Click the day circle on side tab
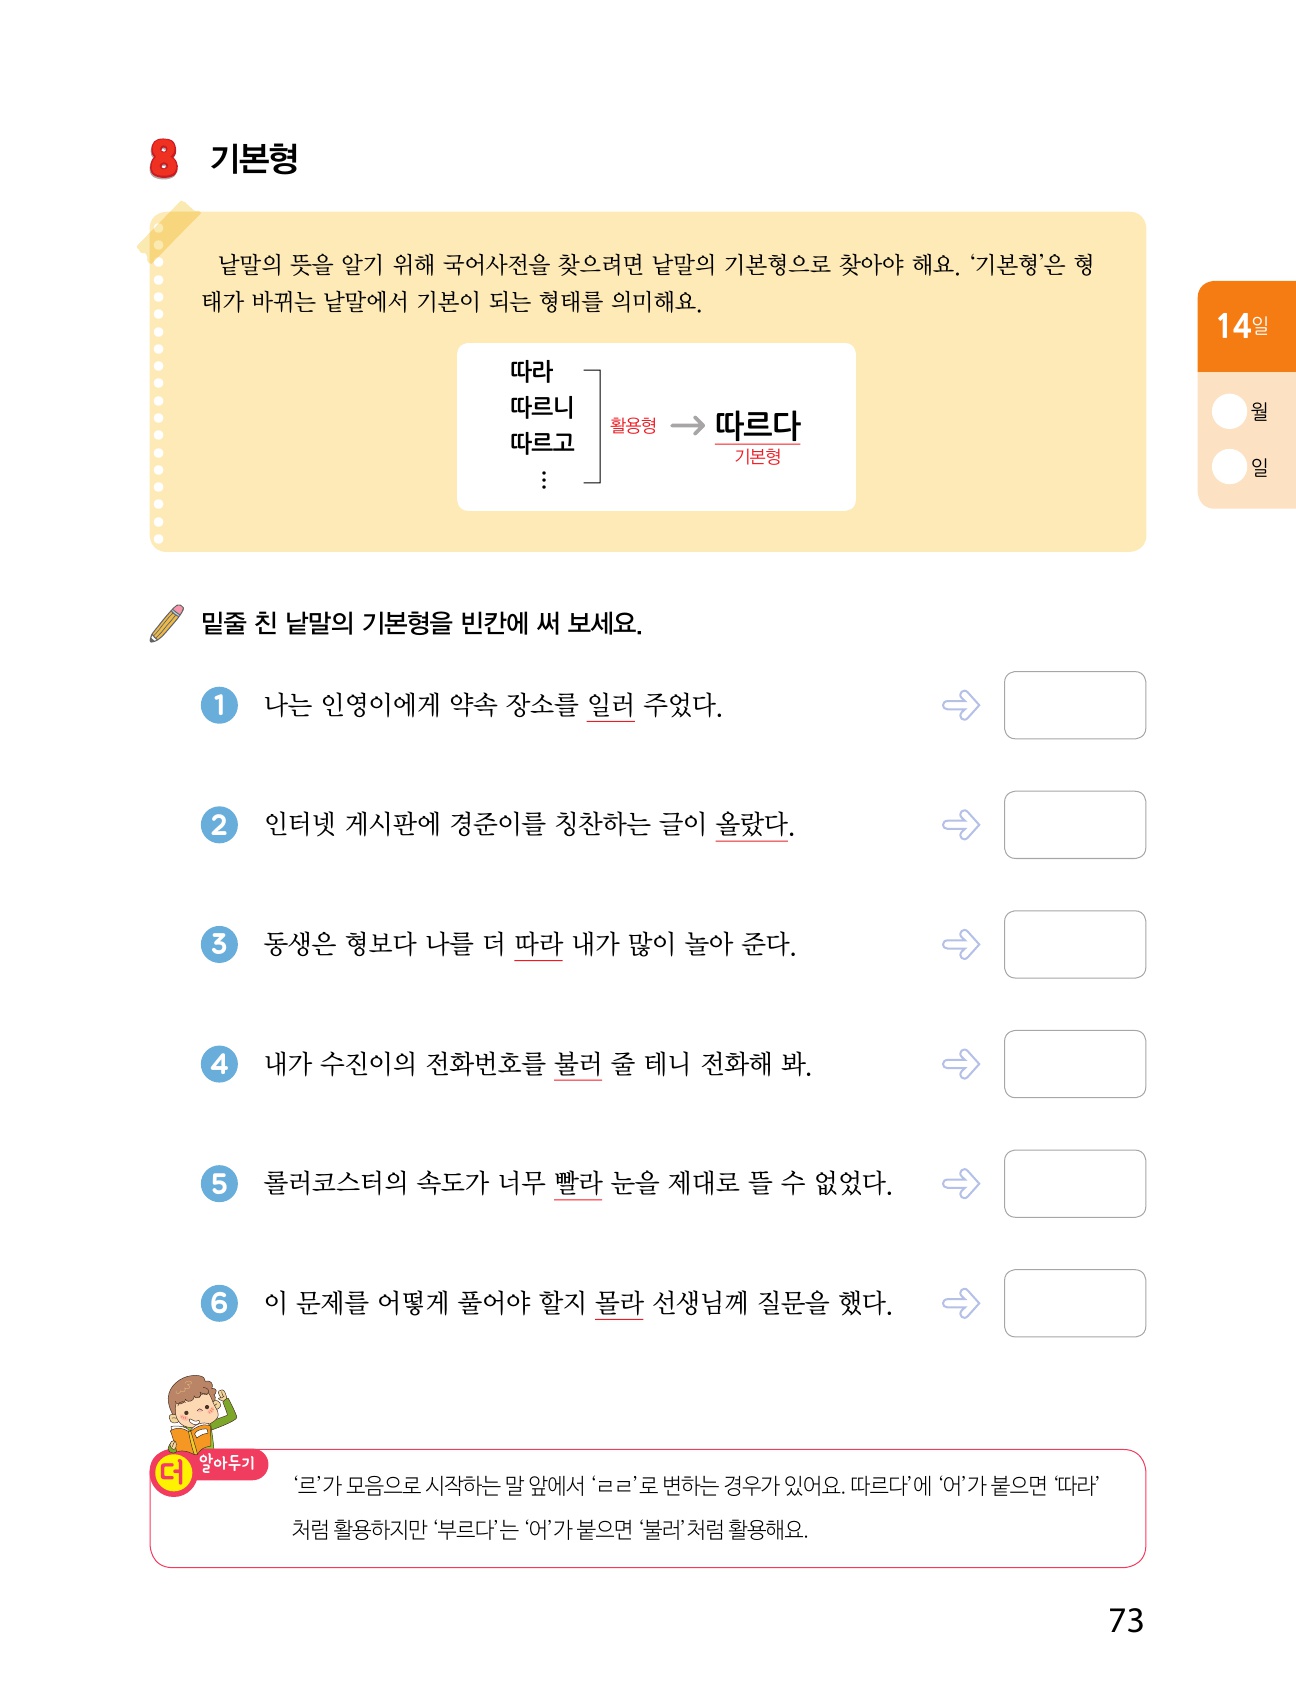This screenshot has width=1296, height=1701. [1228, 466]
